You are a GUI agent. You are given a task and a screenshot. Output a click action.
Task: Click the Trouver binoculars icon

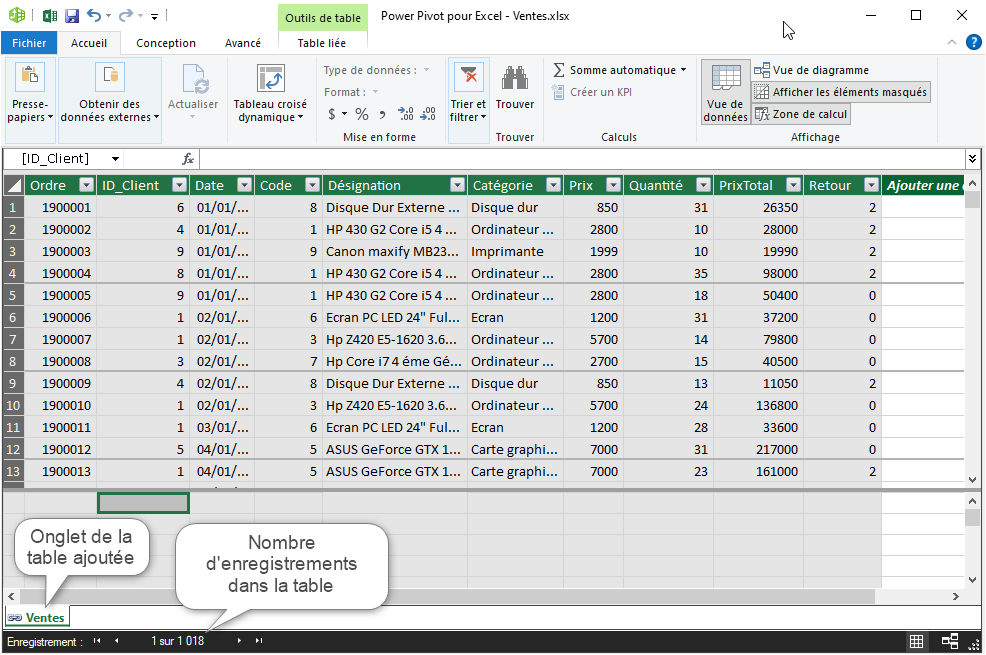[514, 78]
